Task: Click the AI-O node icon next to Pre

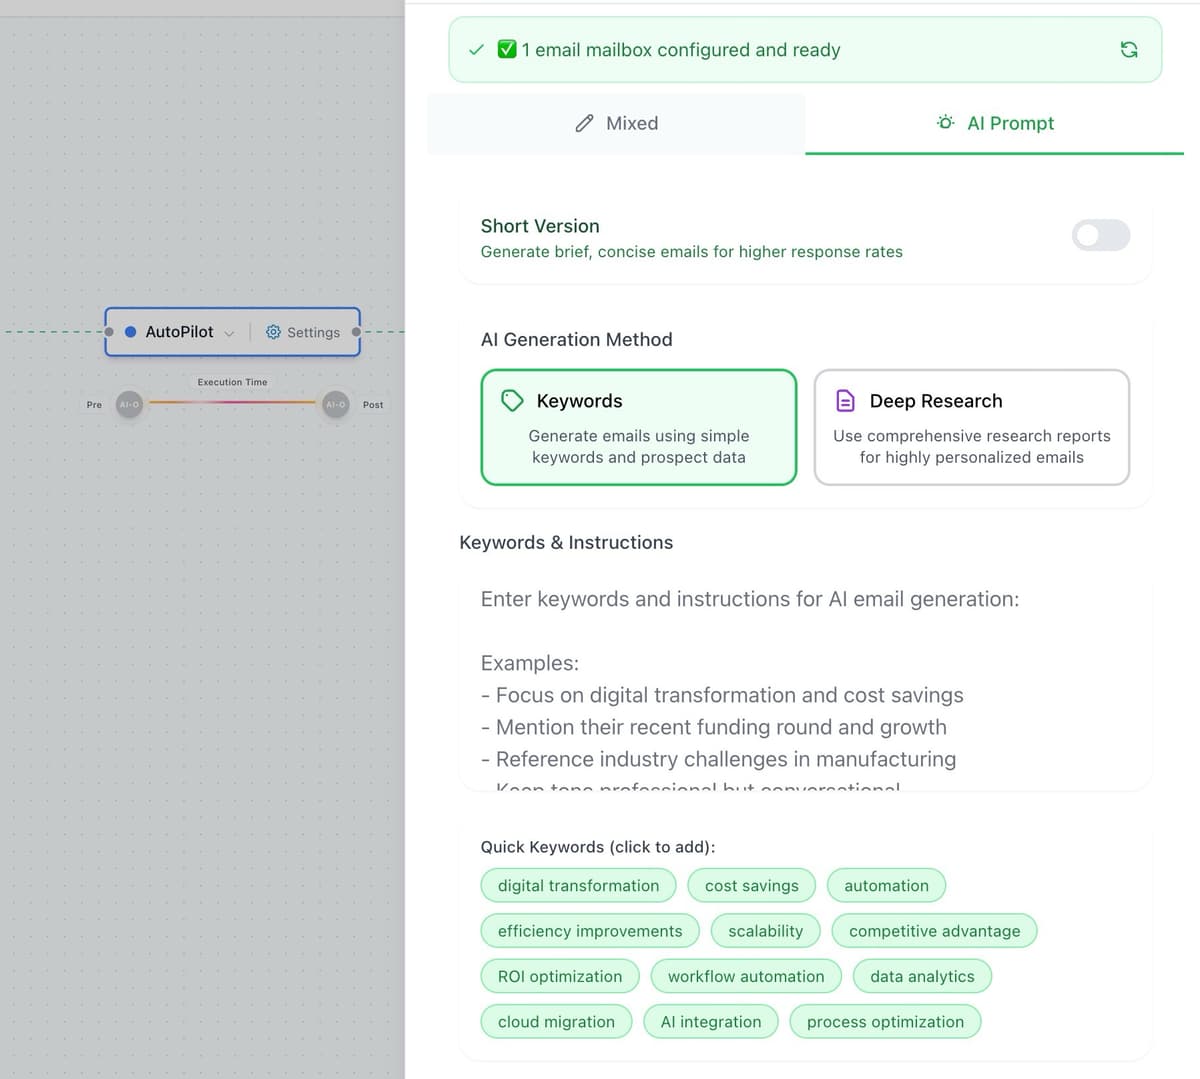Action: [129, 404]
